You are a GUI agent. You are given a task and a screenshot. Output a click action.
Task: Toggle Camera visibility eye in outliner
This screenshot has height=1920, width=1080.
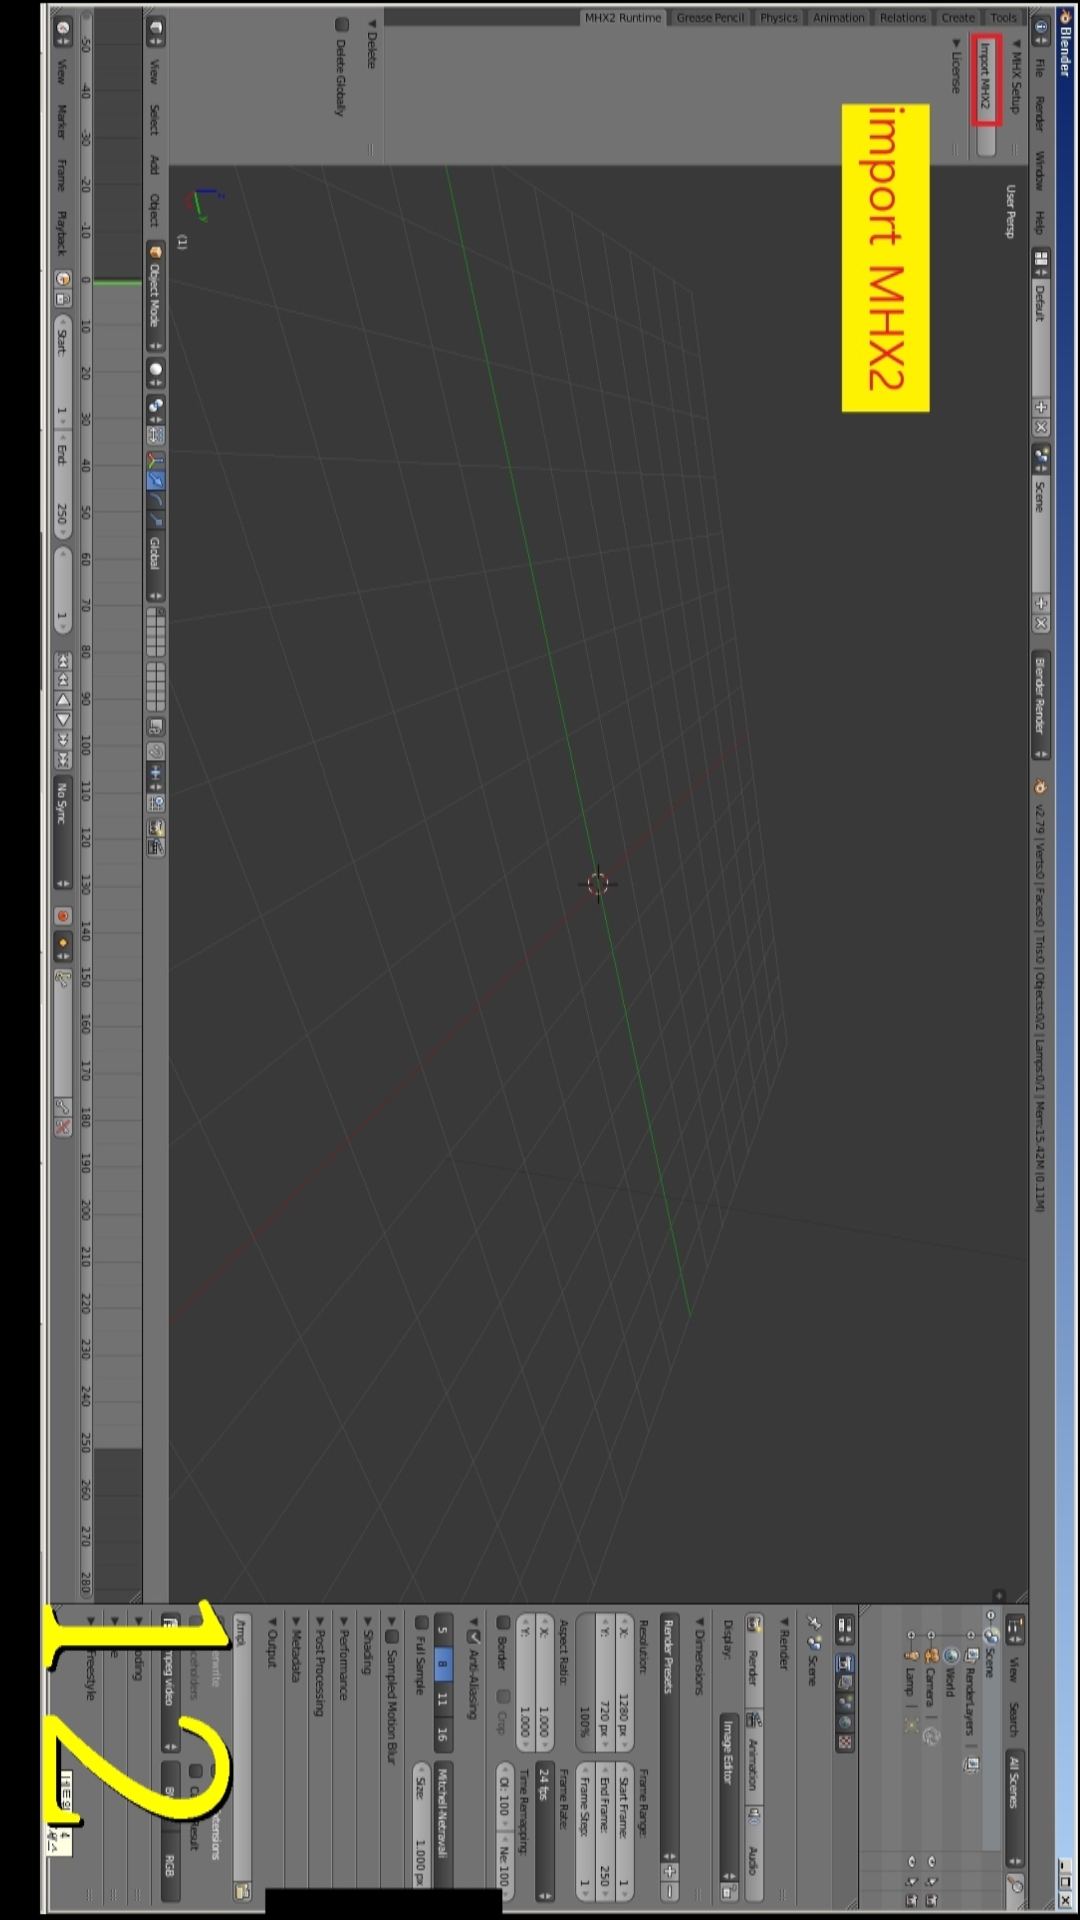[931, 1861]
